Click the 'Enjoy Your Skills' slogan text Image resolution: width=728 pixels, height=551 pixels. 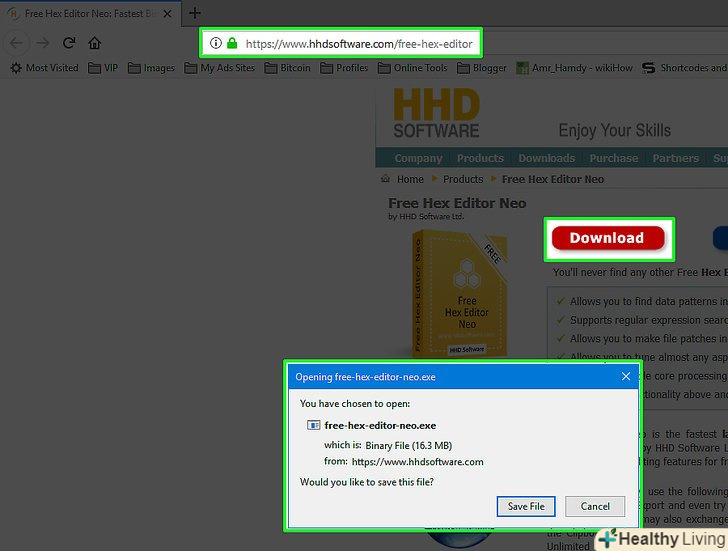pos(614,130)
